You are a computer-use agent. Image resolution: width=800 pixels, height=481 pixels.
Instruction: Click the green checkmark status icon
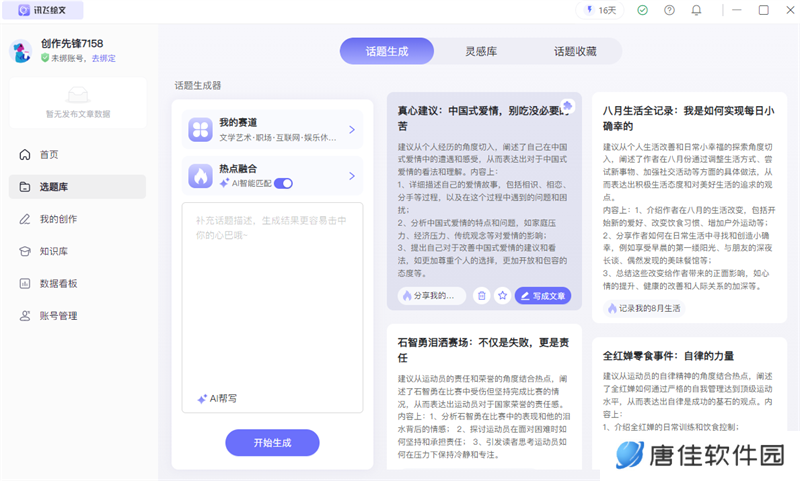(x=642, y=10)
